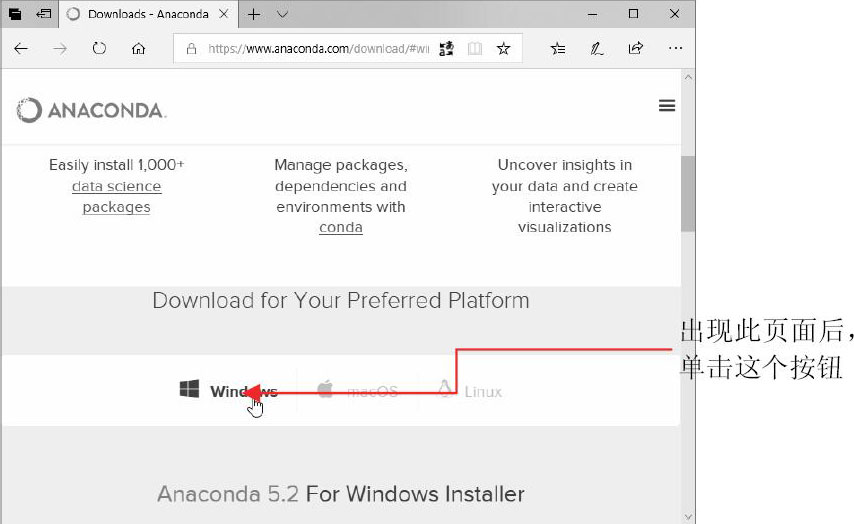The height and width of the screenshot is (524, 854).
Task: Minimize the browser window
Action: [593, 14]
